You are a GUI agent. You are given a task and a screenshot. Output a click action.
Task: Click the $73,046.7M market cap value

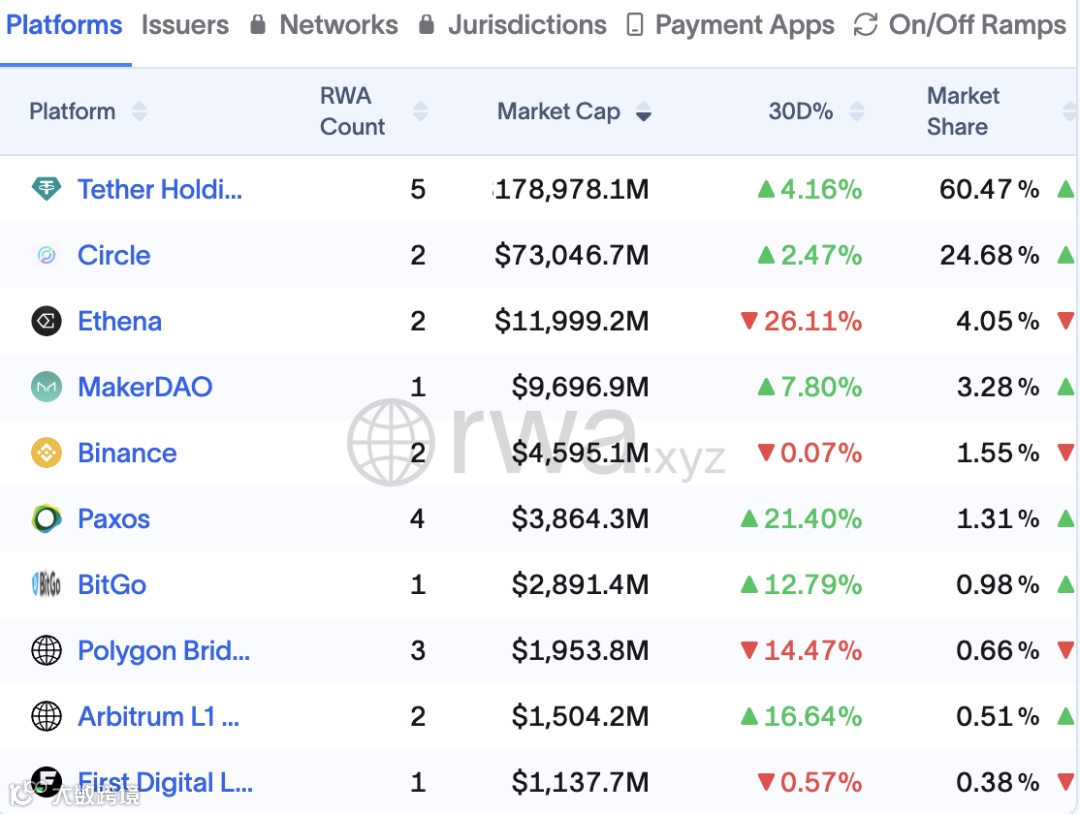(x=572, y=255)
